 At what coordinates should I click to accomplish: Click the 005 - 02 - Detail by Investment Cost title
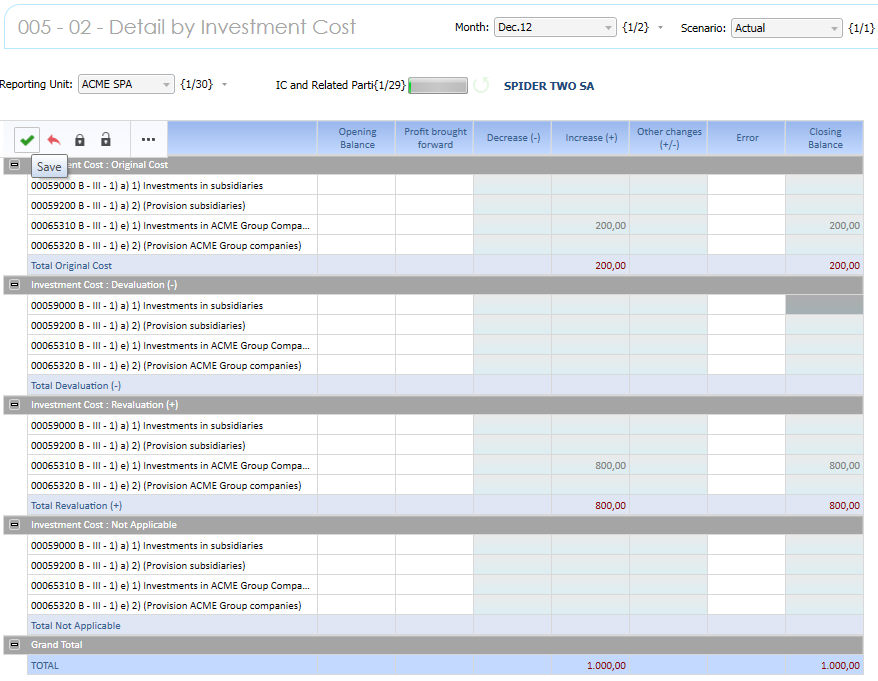pyautogui.click(x=186, y=27)
